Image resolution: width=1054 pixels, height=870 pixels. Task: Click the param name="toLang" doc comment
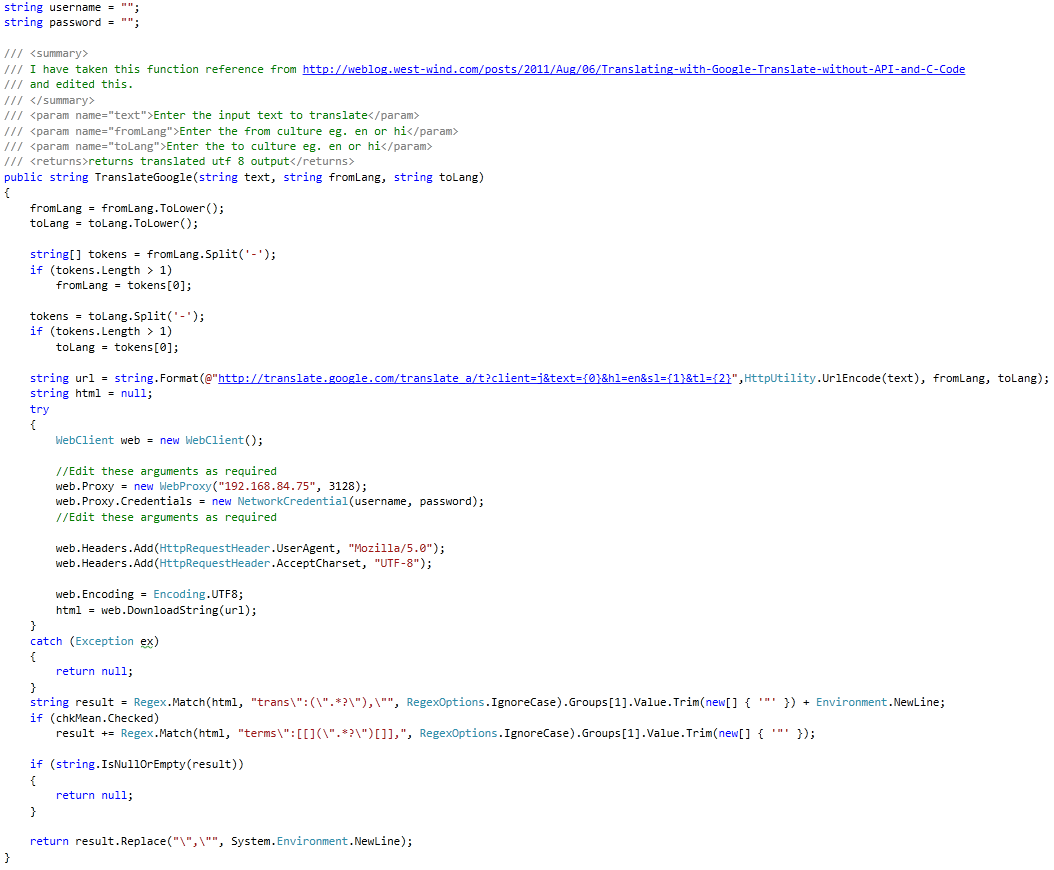(x=218, y=147)
